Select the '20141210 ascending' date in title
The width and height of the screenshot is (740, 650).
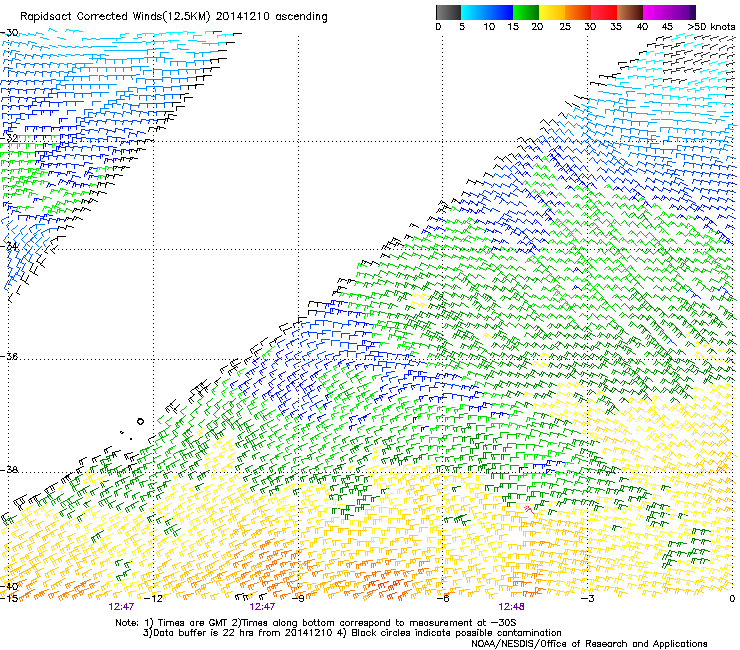point(271,17)
